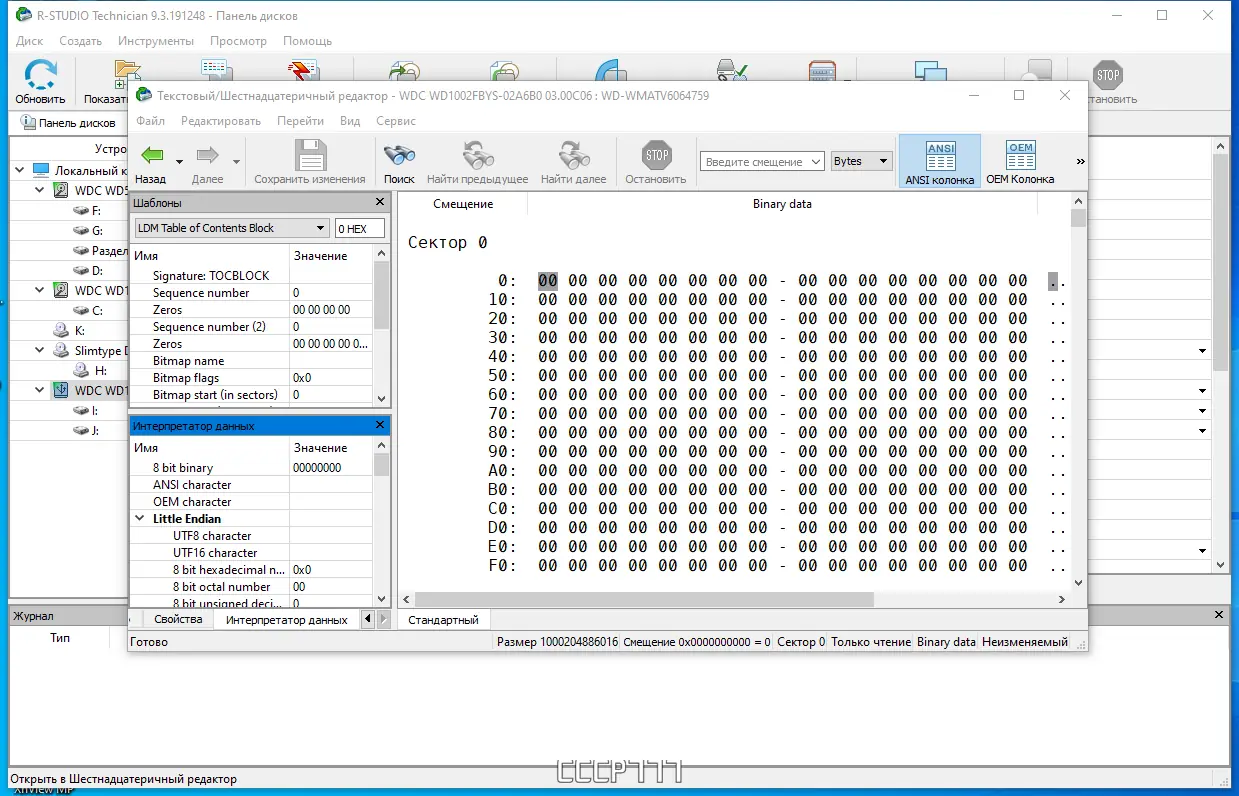The height and width of the screenshot is (796, 1239).
Task: Click Шаблоны panel vertical scrollbar thumb
Action: coord(381,297)
